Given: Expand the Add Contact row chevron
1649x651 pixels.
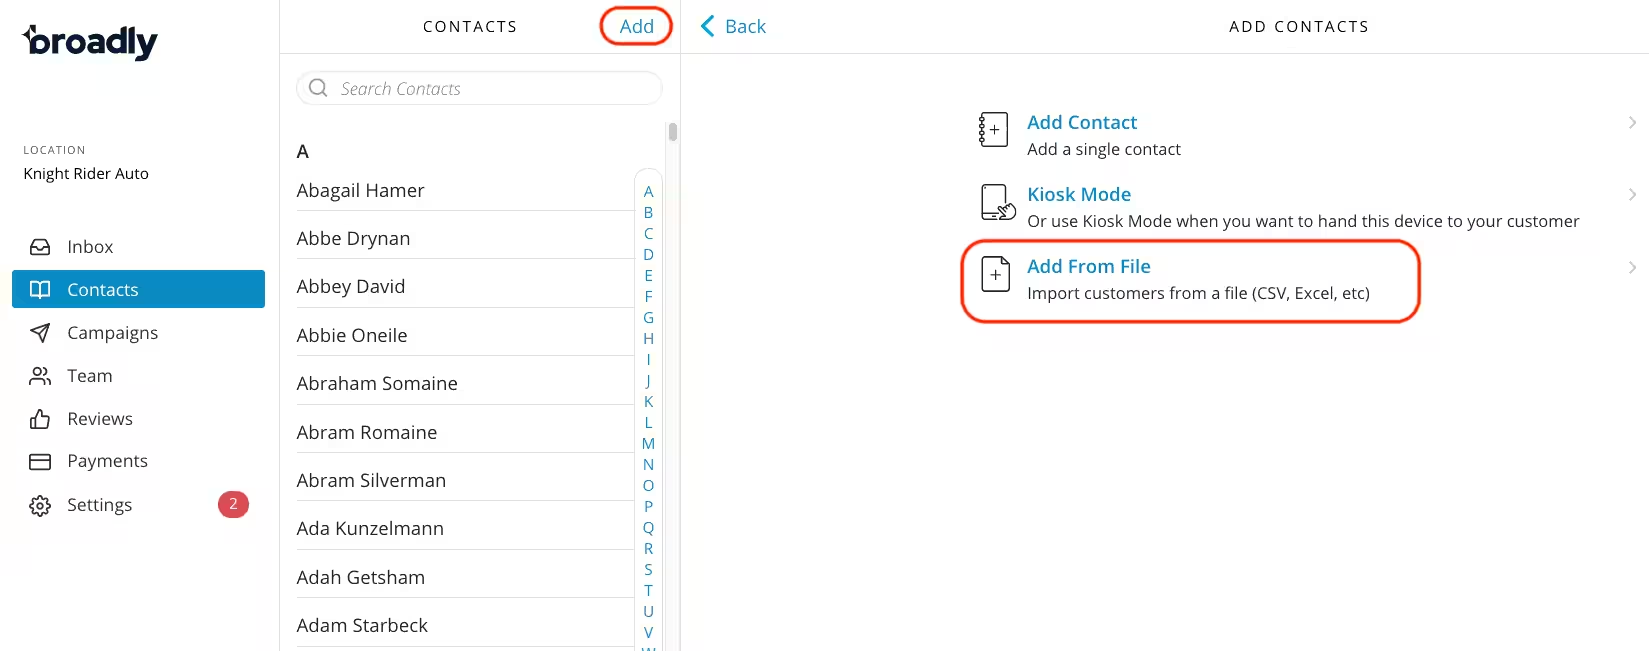Looking at the screenshot, I should [1632, 123].
